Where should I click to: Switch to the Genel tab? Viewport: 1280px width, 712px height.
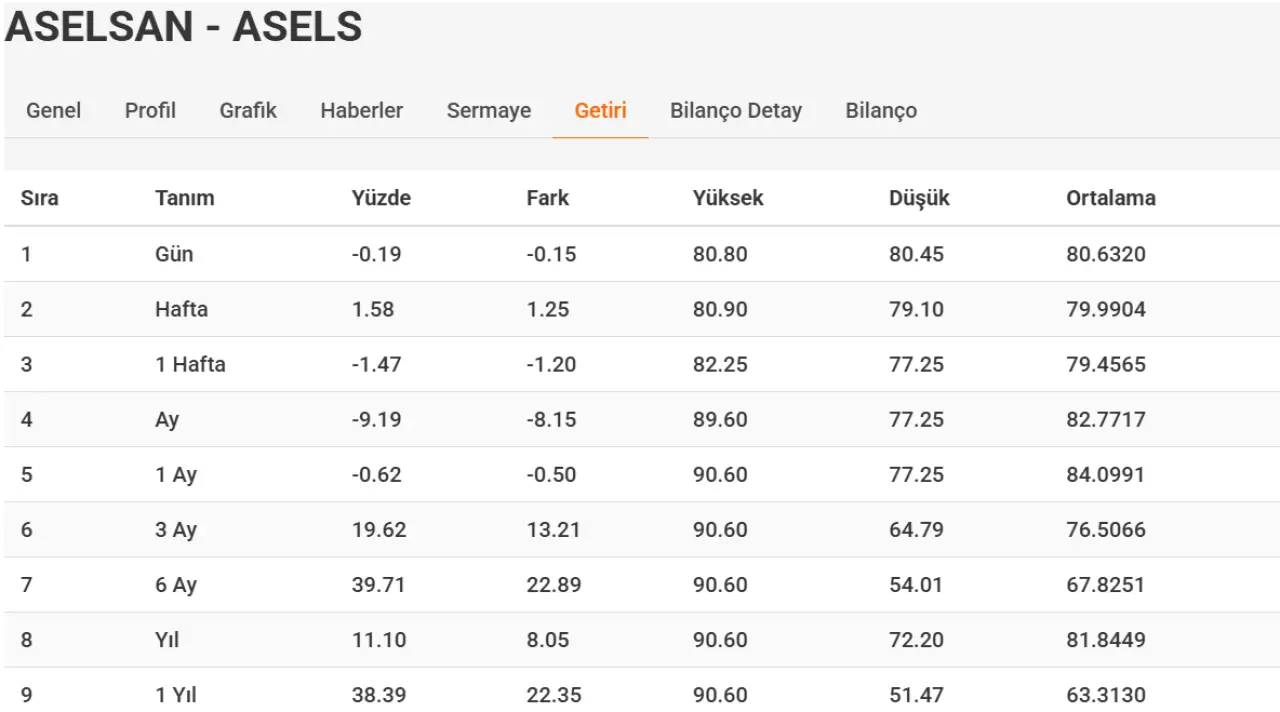(54, 110)
